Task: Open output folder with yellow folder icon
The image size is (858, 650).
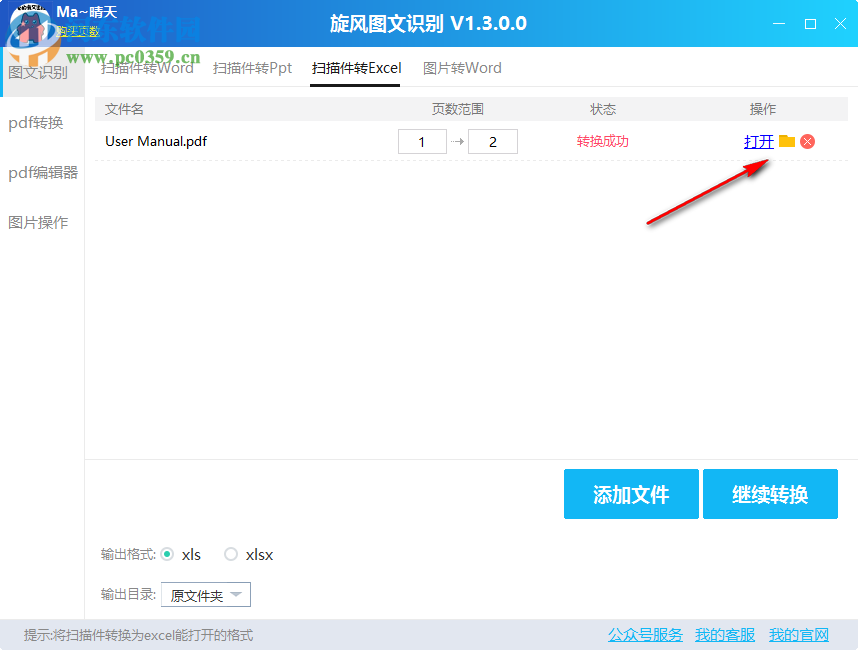Action: pyautogui.click(x=787, y=141)
